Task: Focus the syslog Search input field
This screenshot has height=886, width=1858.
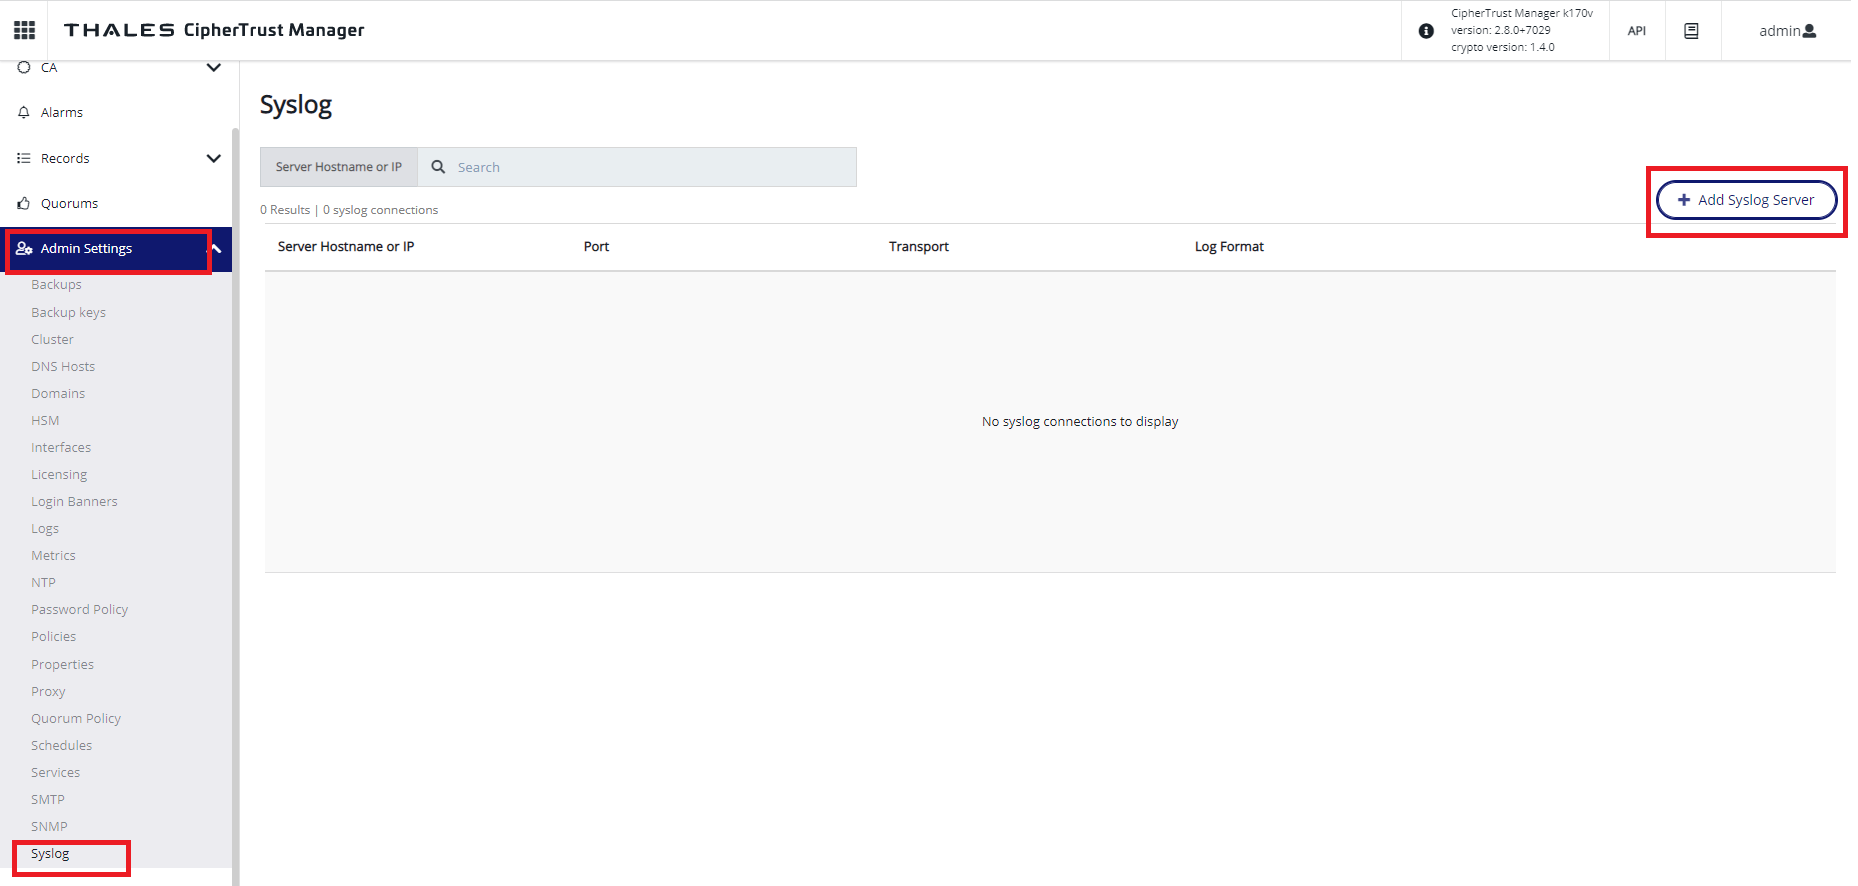Action: [650, 167]
